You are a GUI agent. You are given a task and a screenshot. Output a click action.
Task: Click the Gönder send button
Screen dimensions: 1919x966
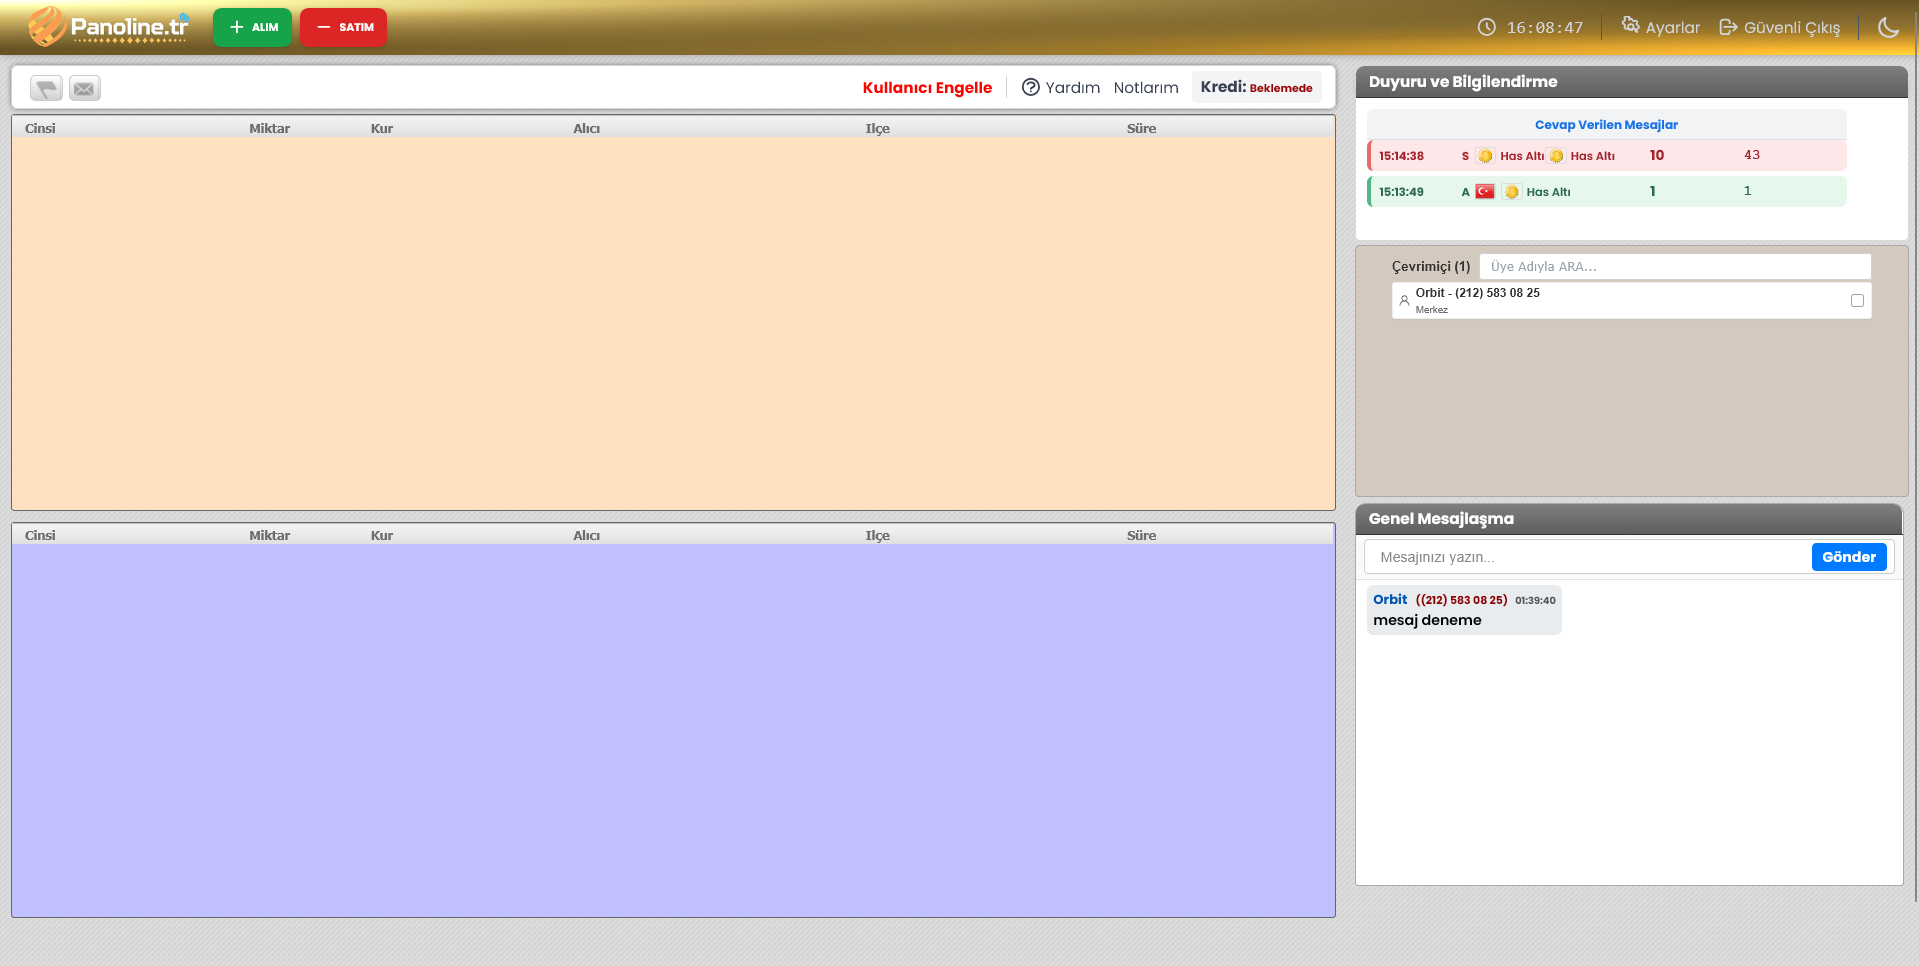1848,557
